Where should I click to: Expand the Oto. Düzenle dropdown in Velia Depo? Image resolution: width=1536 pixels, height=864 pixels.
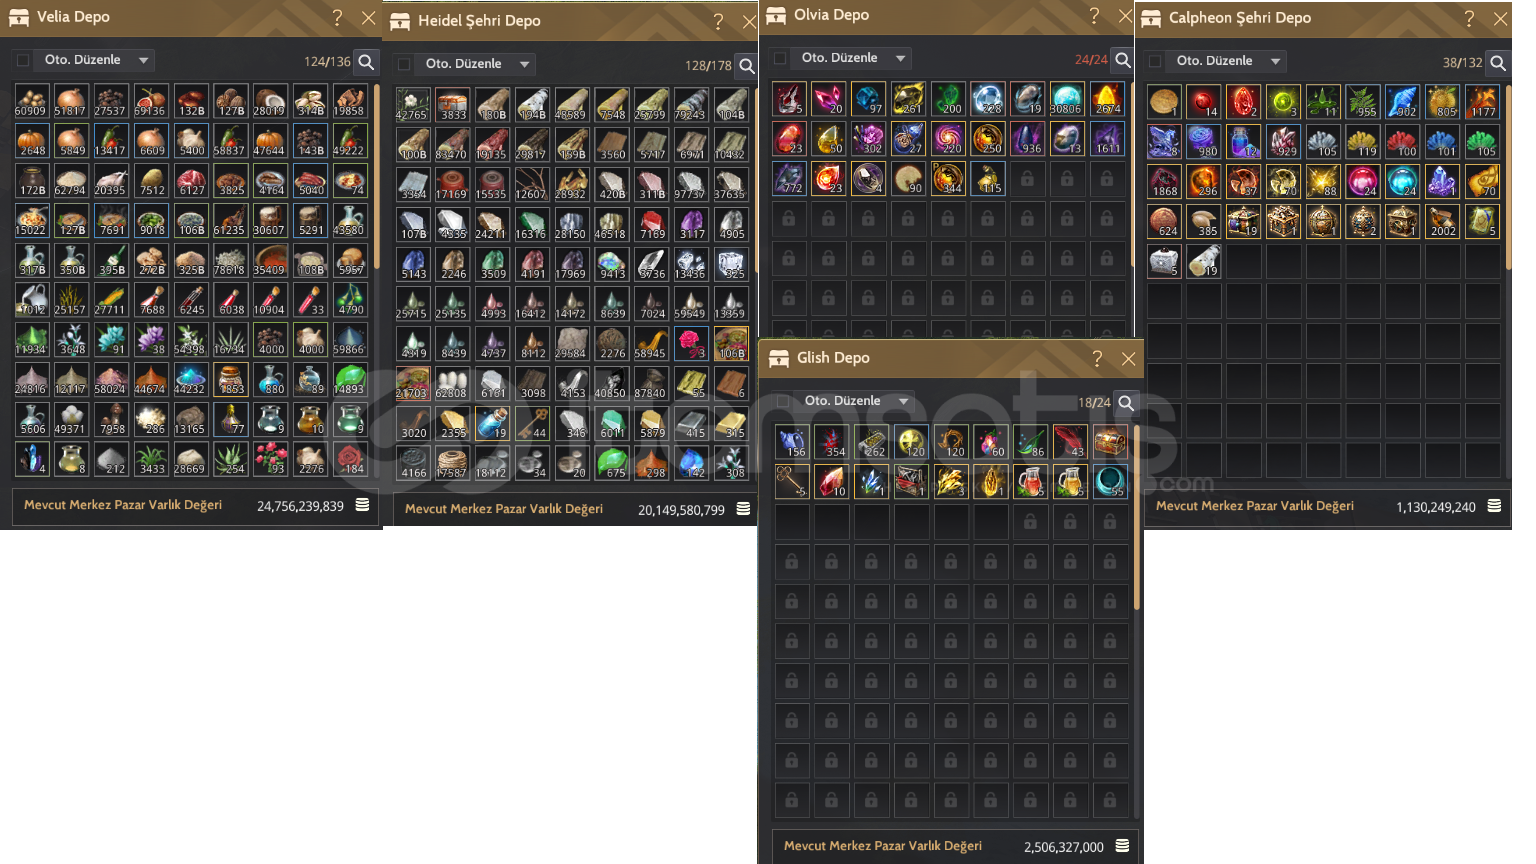click(96, 60)
